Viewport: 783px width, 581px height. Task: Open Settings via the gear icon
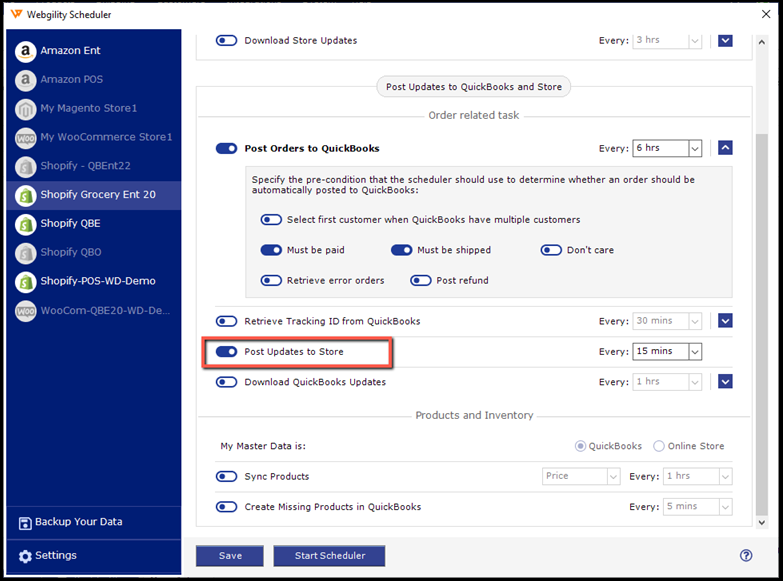click(x=25, y=556)
